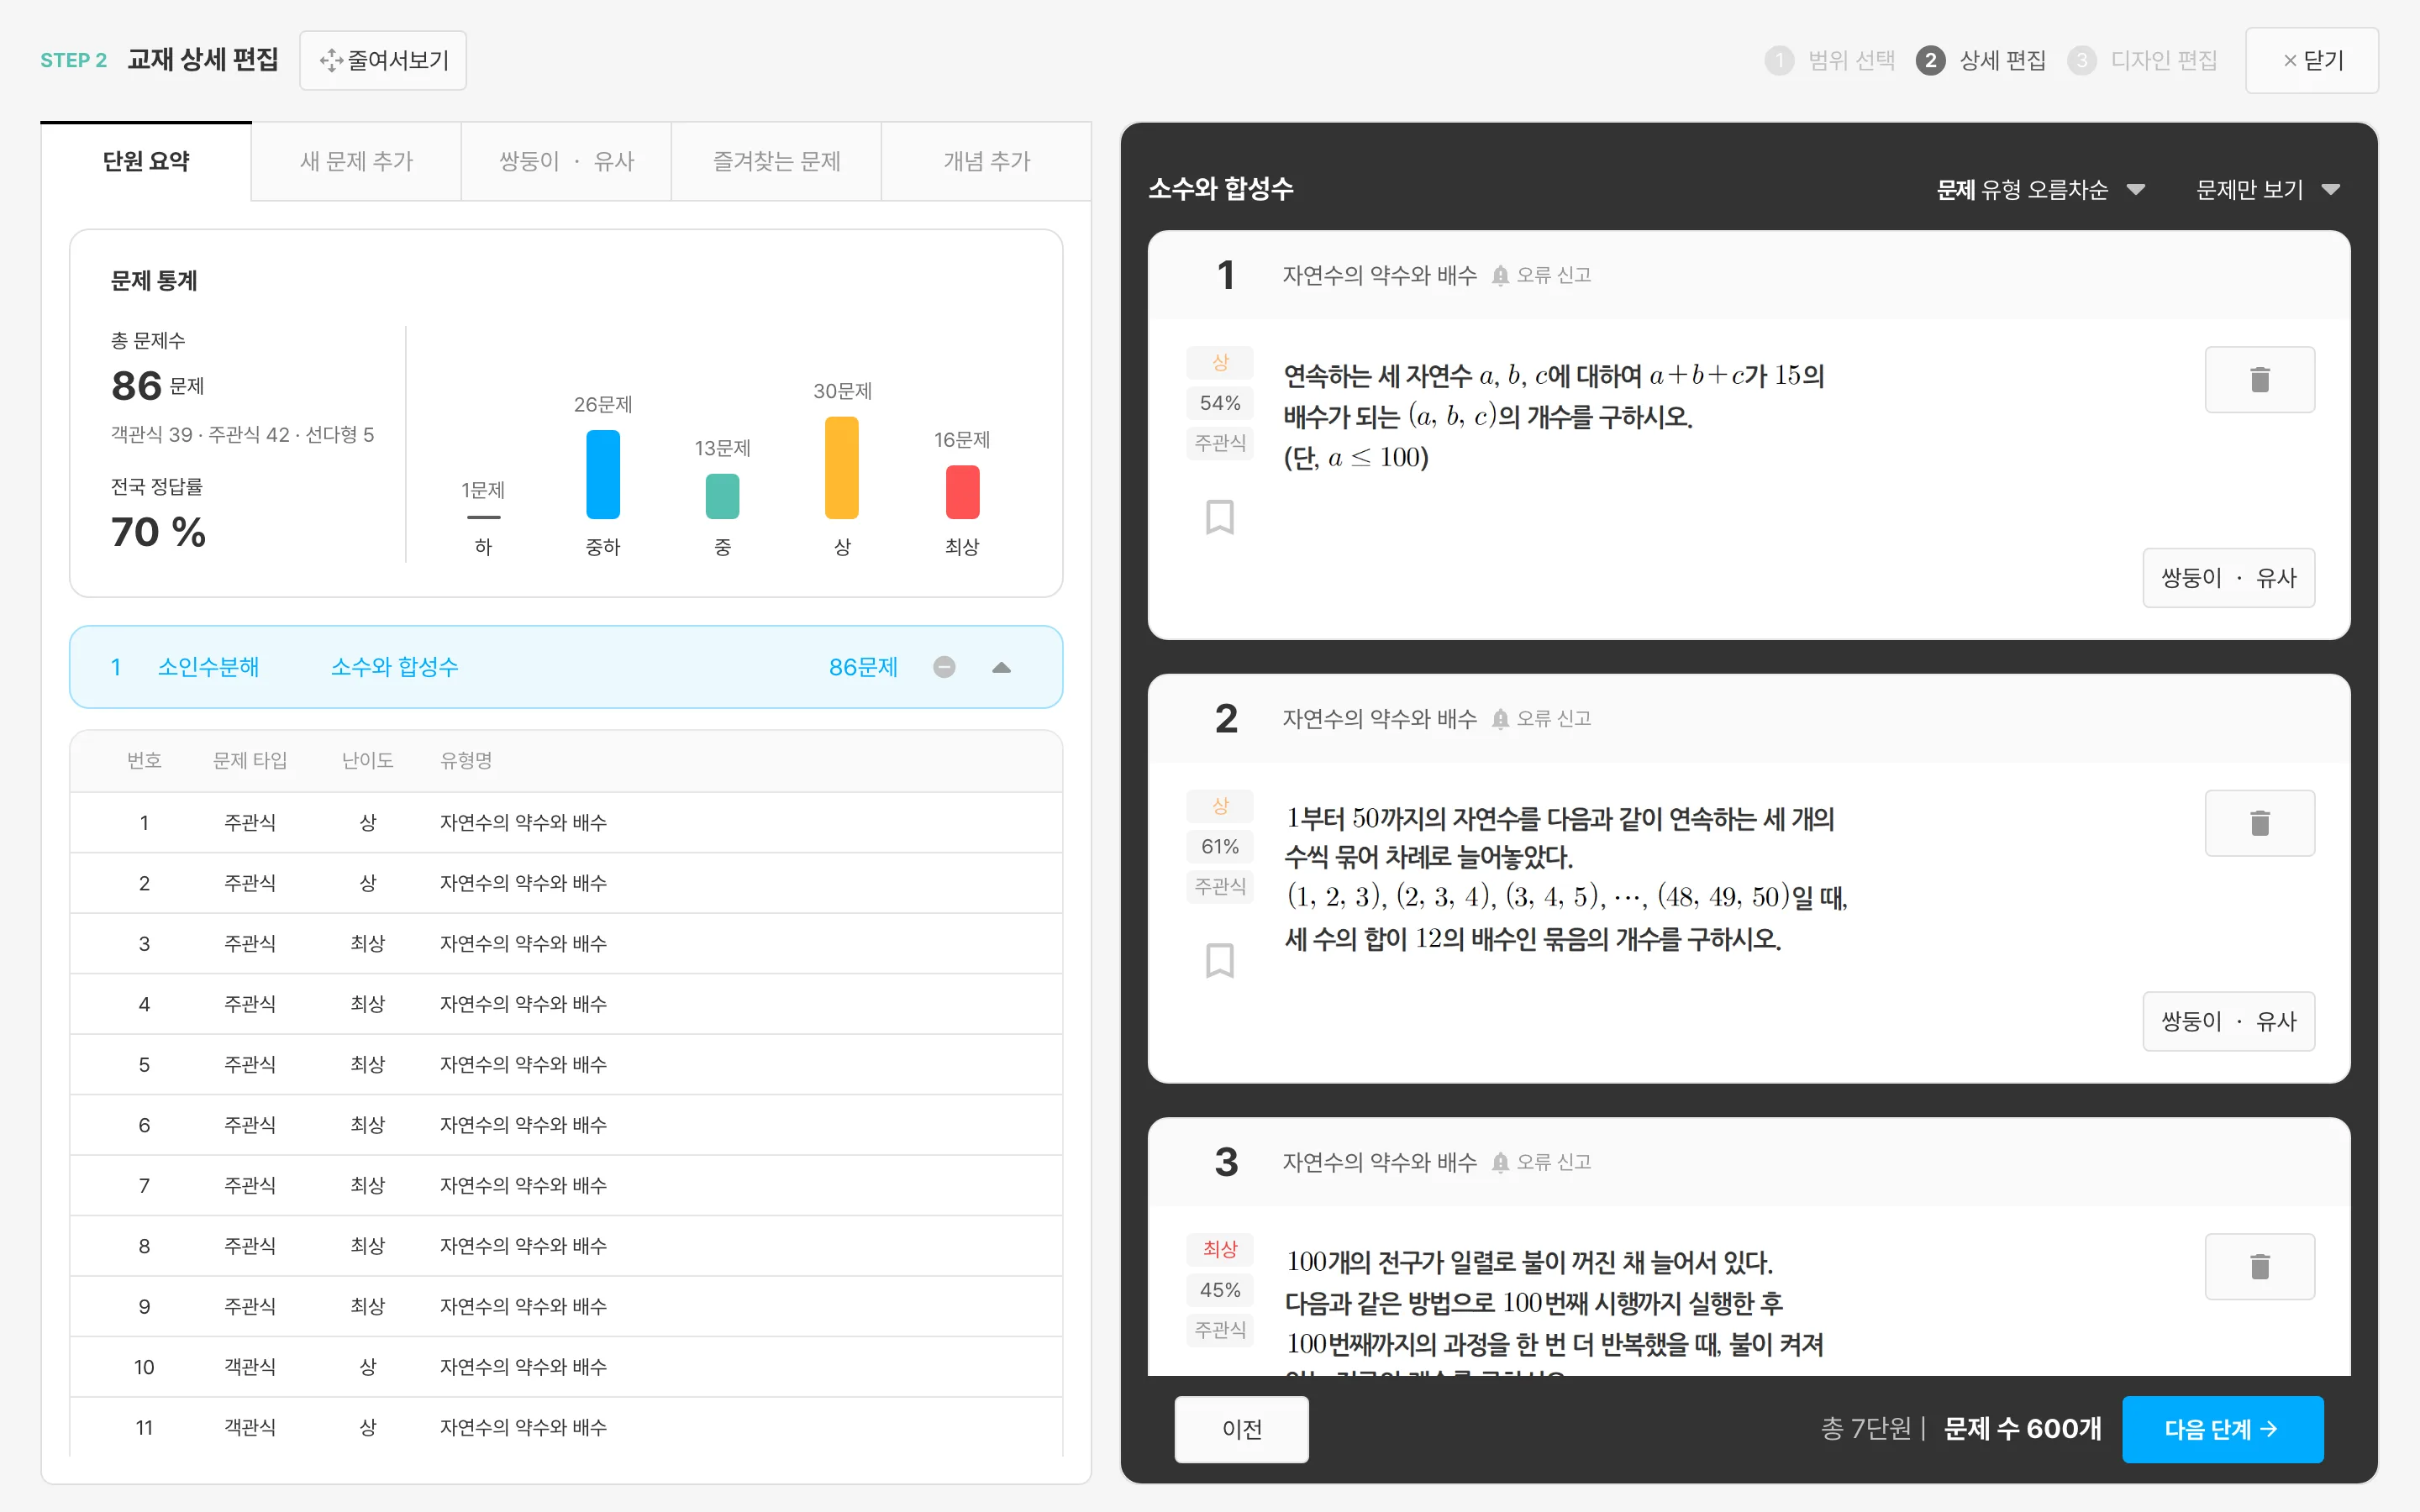This screenshot has width=2420, height=1512.
Task: Bookmark problem 2
Action: point(1219,960)
